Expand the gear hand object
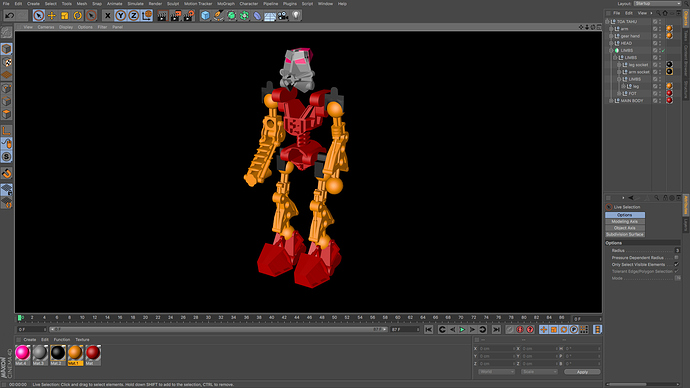 [611, 36]
